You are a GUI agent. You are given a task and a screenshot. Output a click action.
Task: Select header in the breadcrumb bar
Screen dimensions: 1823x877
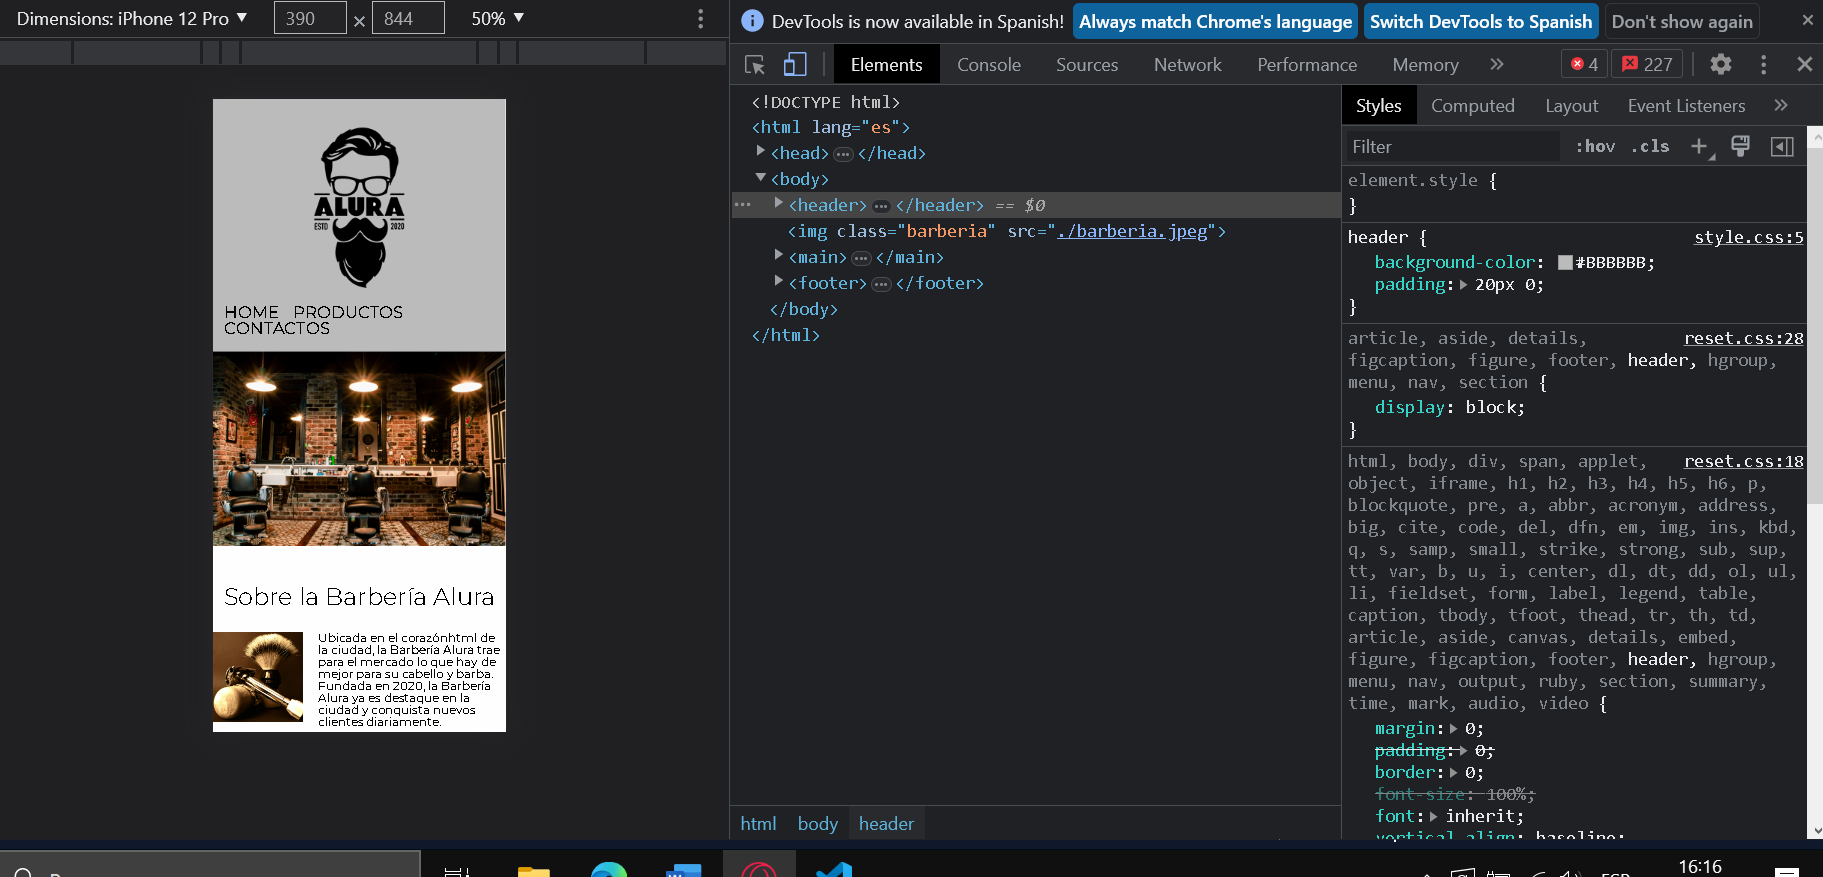886,824
